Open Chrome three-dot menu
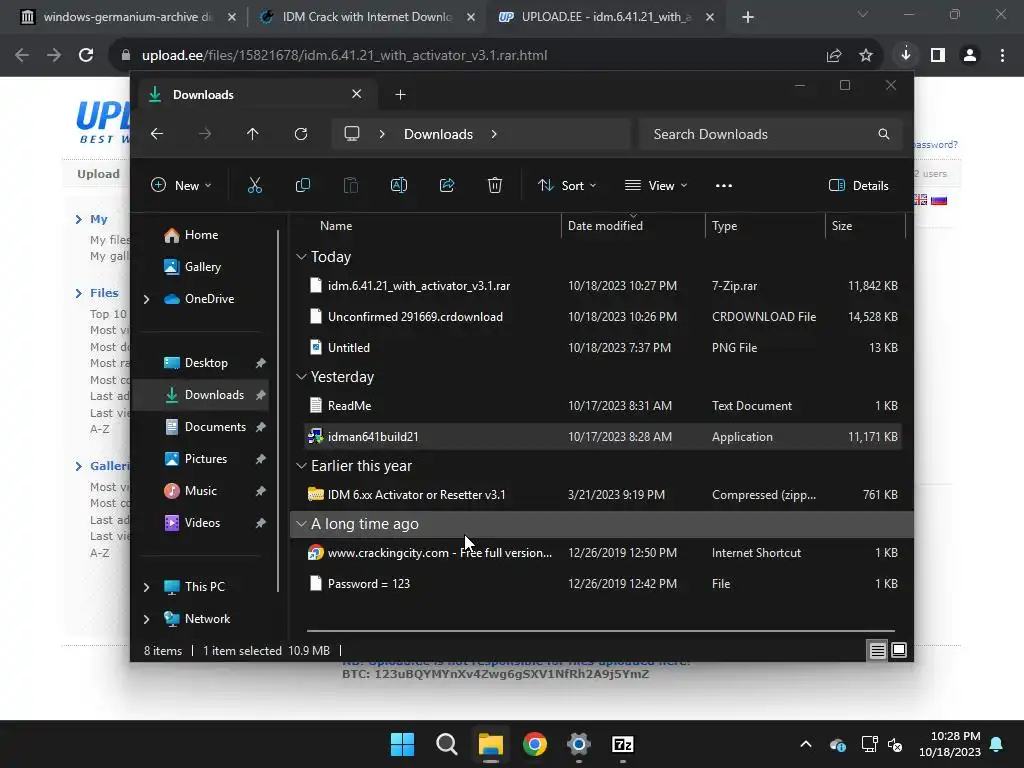1024x768 pixels. click(1002, 56)
